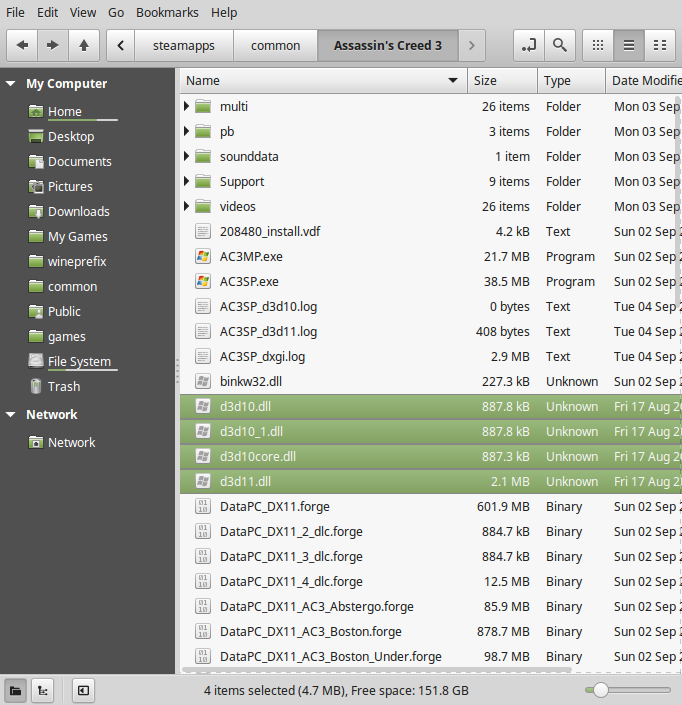Image resolution: width=682 pixels, height=705 pixels.
Task: Open the Bookmarks menu
Action: tap(167, 13)
